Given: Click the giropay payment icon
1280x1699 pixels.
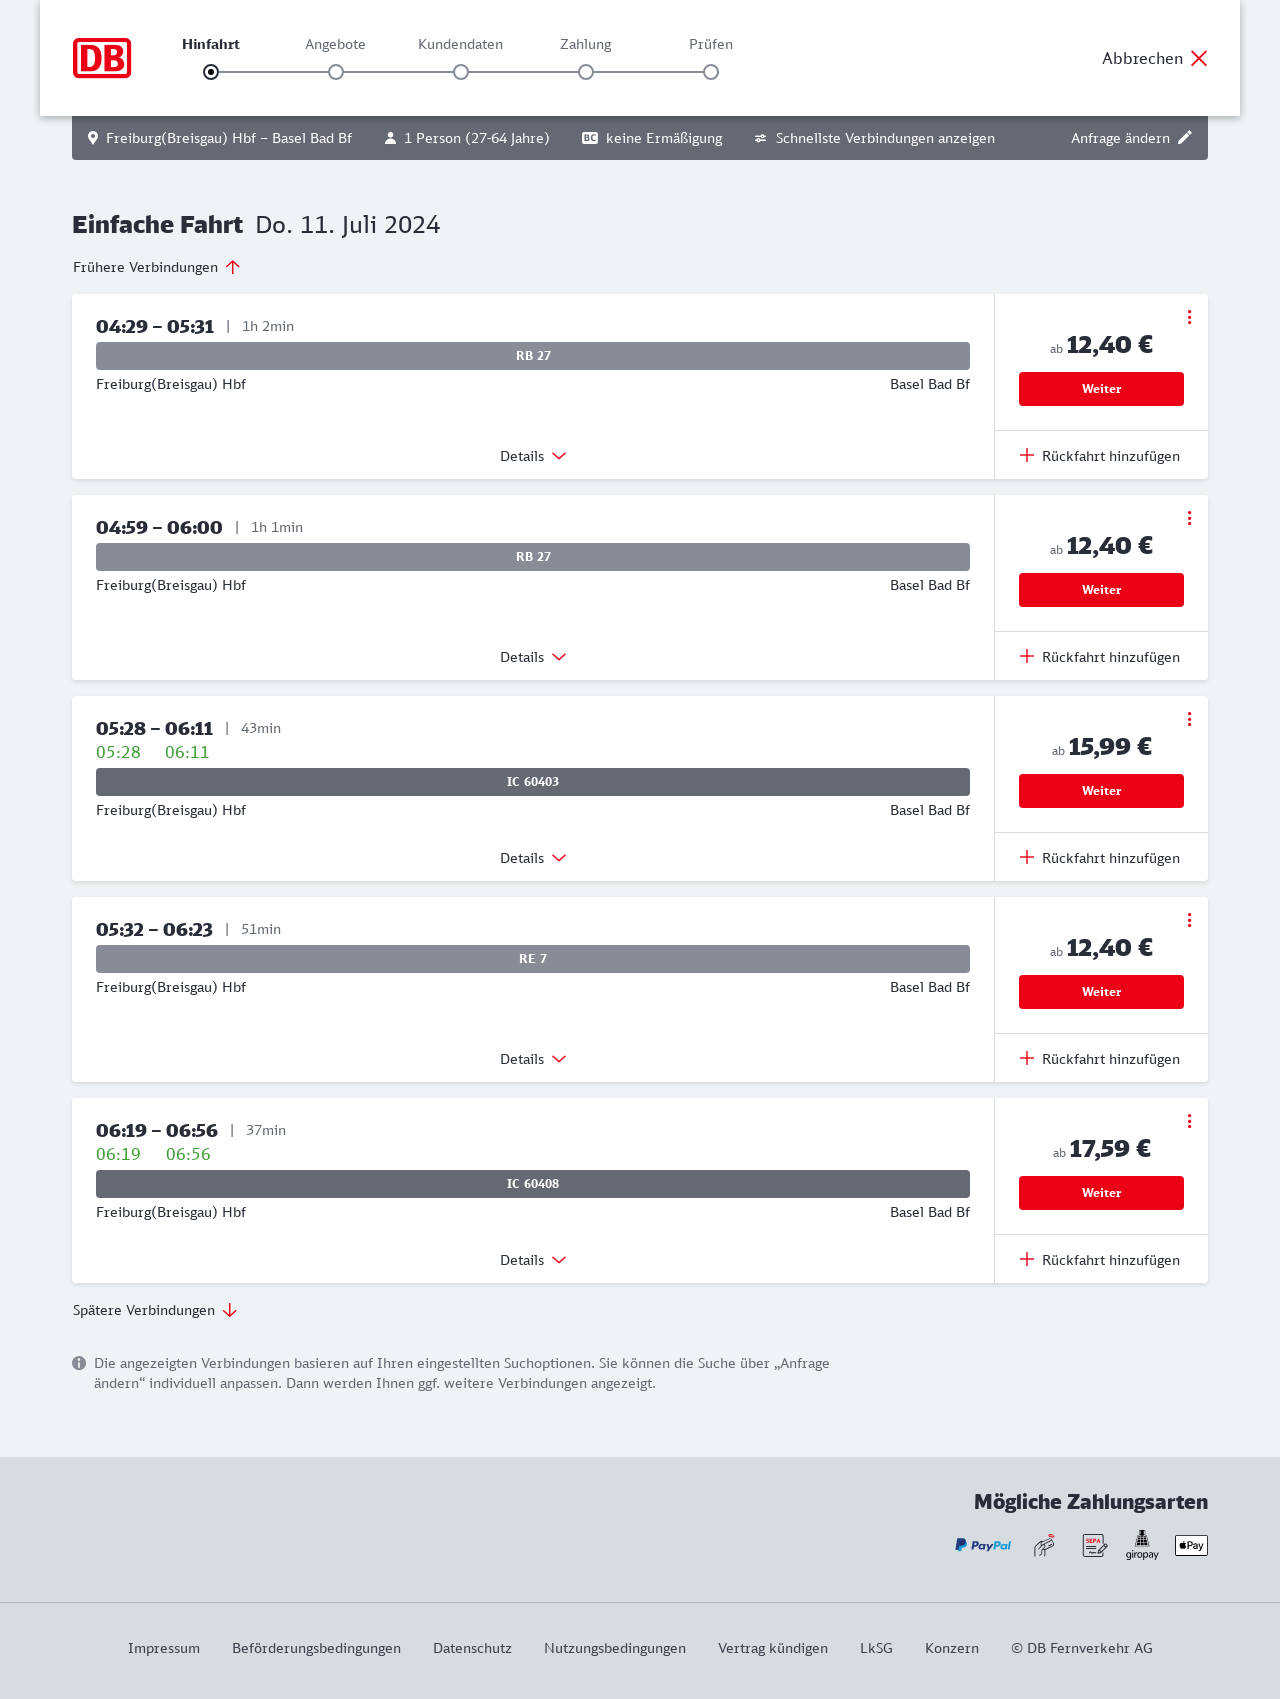Looking at the screenshot, I should [x=1142, y=1545].
